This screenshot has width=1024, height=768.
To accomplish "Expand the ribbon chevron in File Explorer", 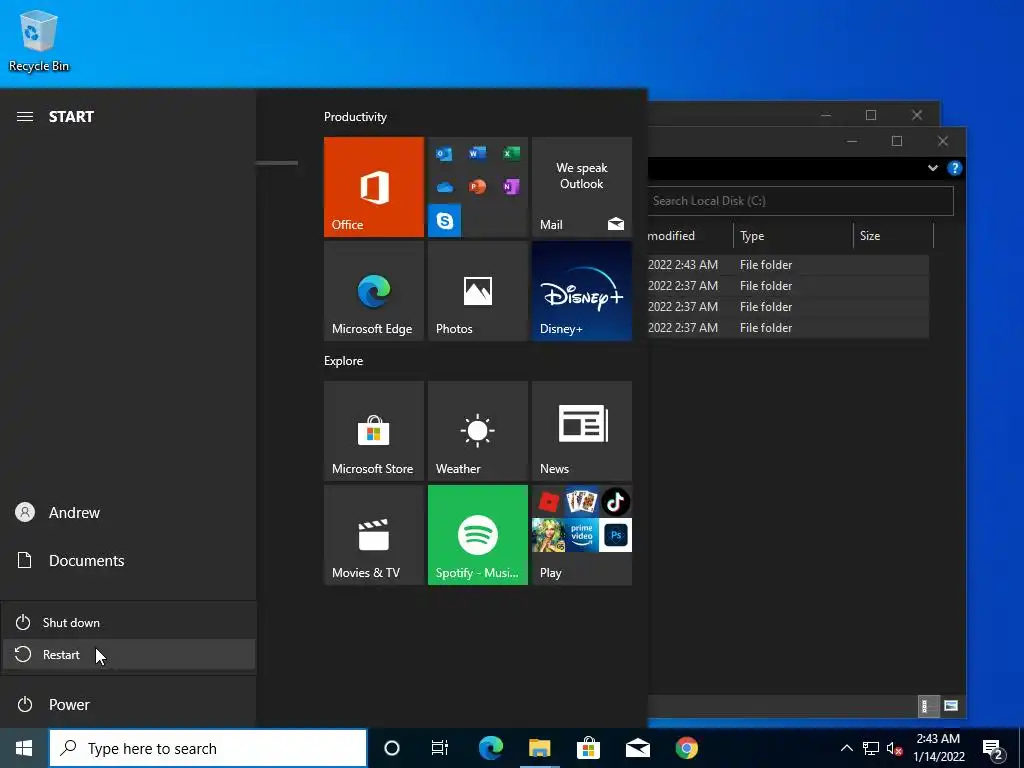I will [933, 168].
